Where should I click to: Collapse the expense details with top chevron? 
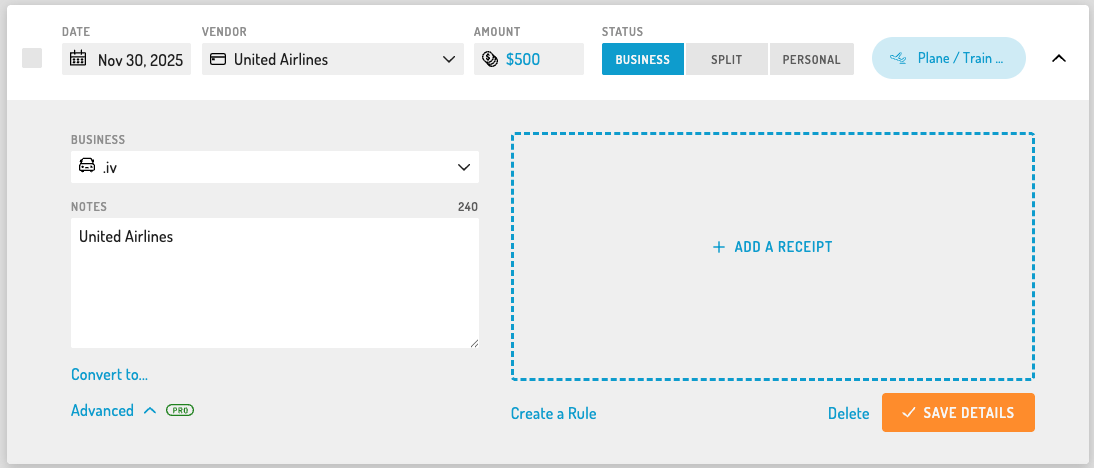coord(1059,59)
